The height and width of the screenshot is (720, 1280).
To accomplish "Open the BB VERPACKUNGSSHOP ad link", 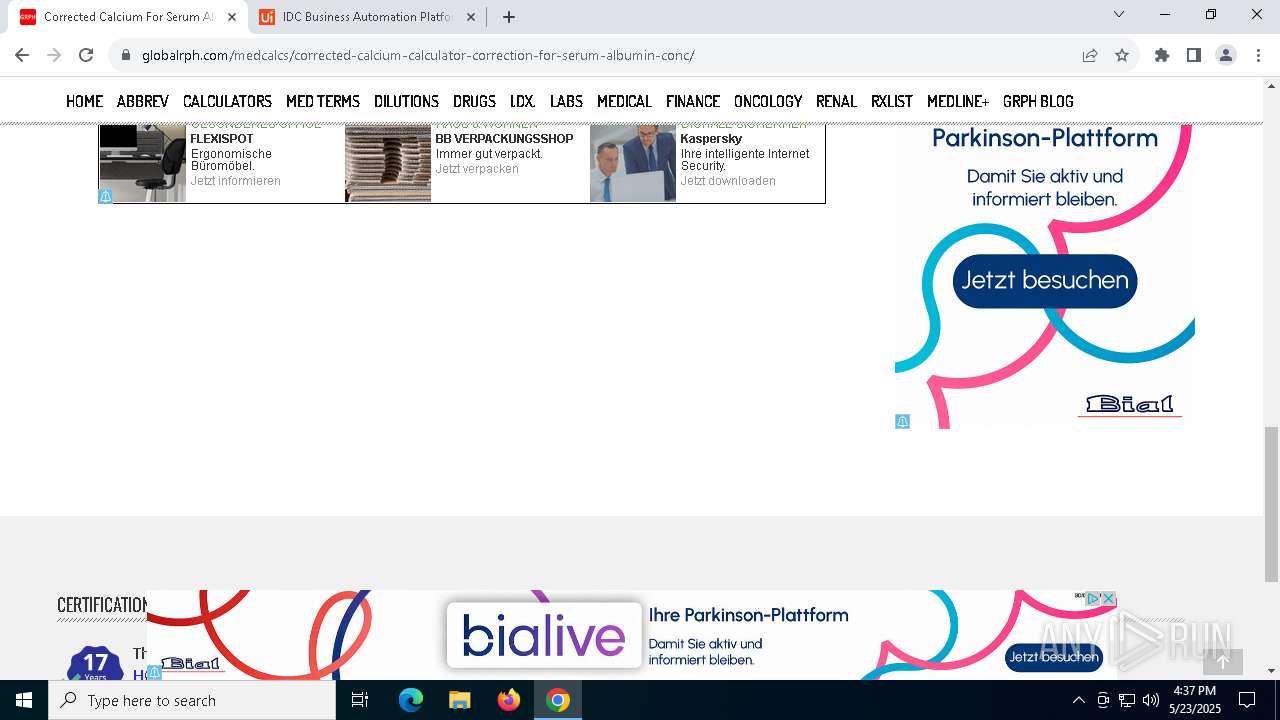I will 504,139.
